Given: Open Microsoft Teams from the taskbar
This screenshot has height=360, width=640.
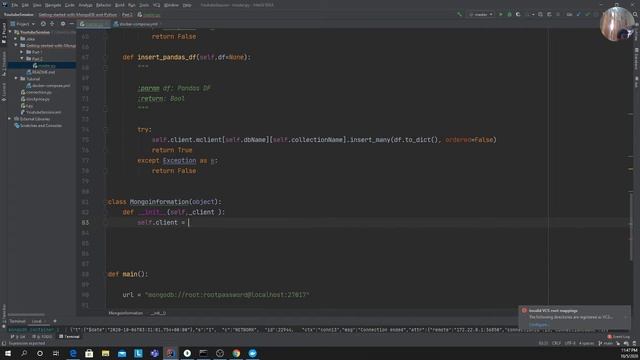Looking at the screenshot, I should point(154,353).
